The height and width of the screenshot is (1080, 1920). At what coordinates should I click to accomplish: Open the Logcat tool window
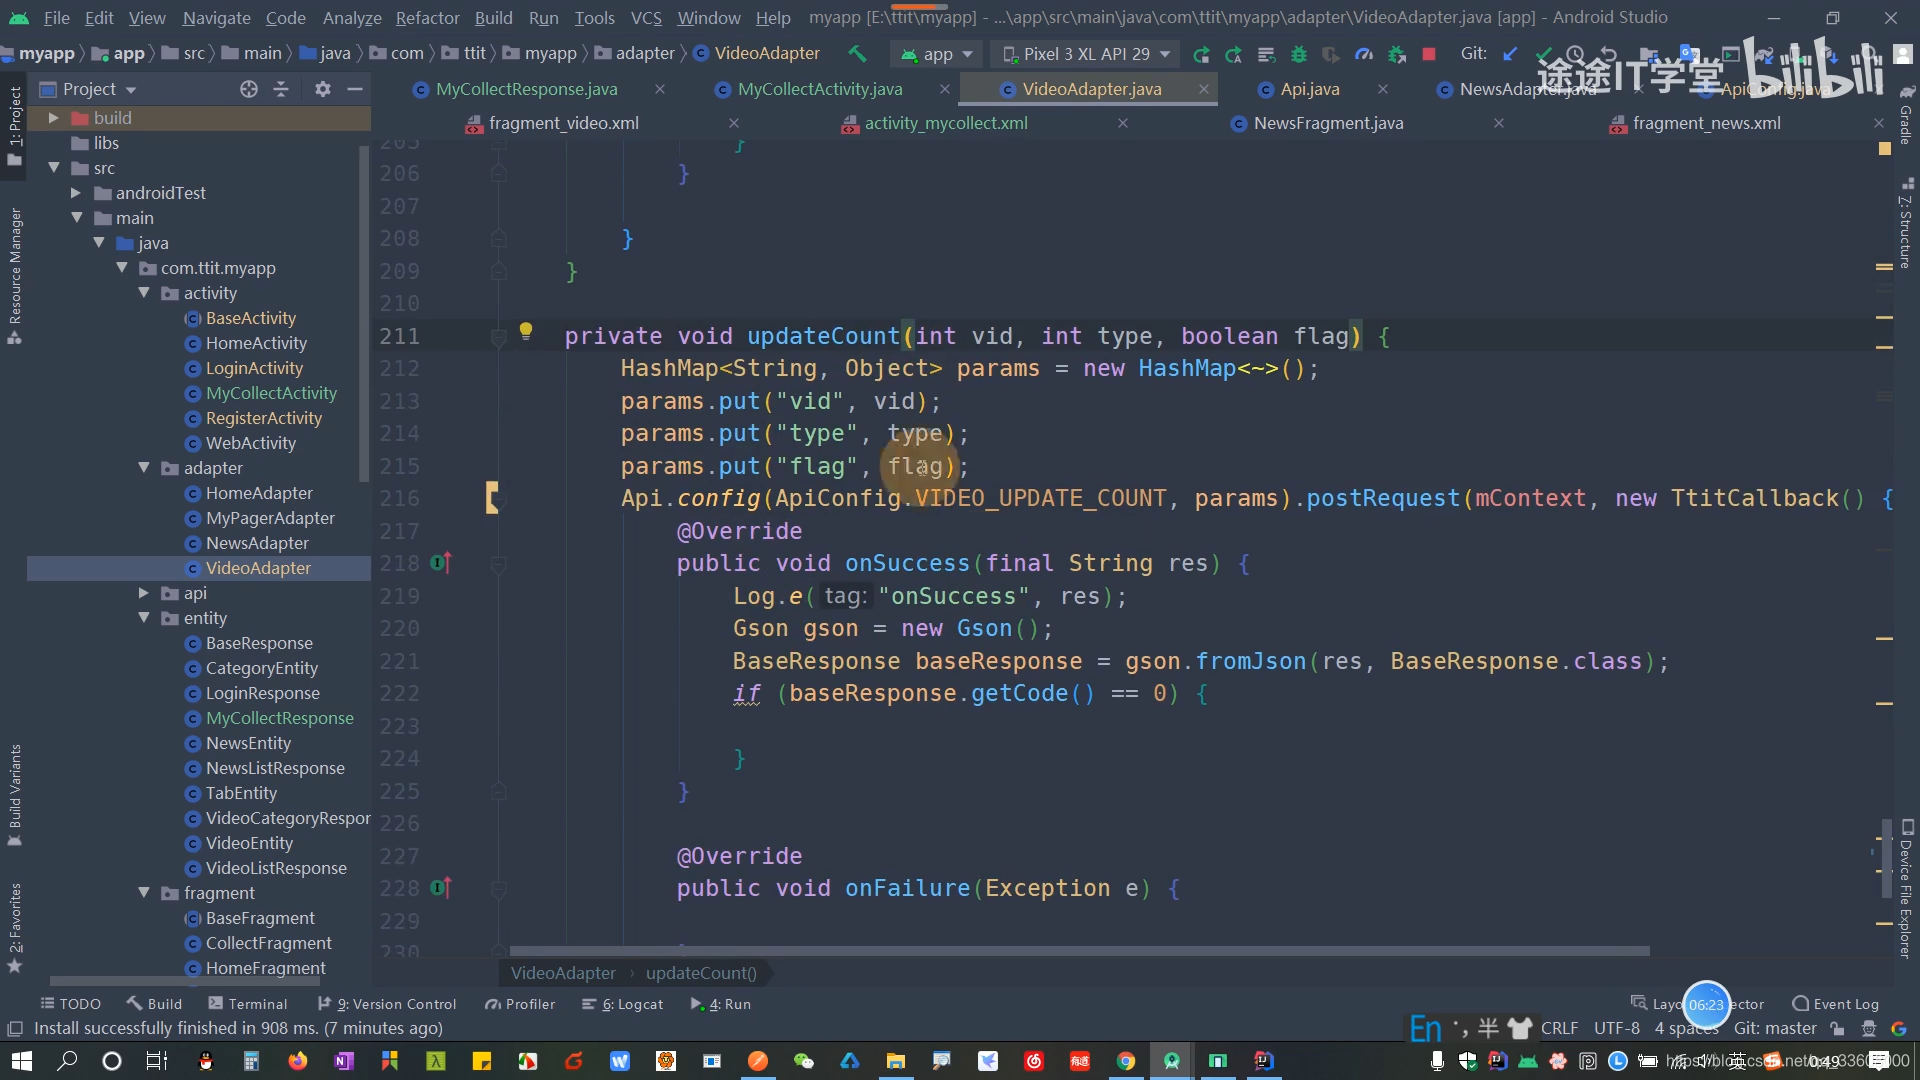[622, 1004]
